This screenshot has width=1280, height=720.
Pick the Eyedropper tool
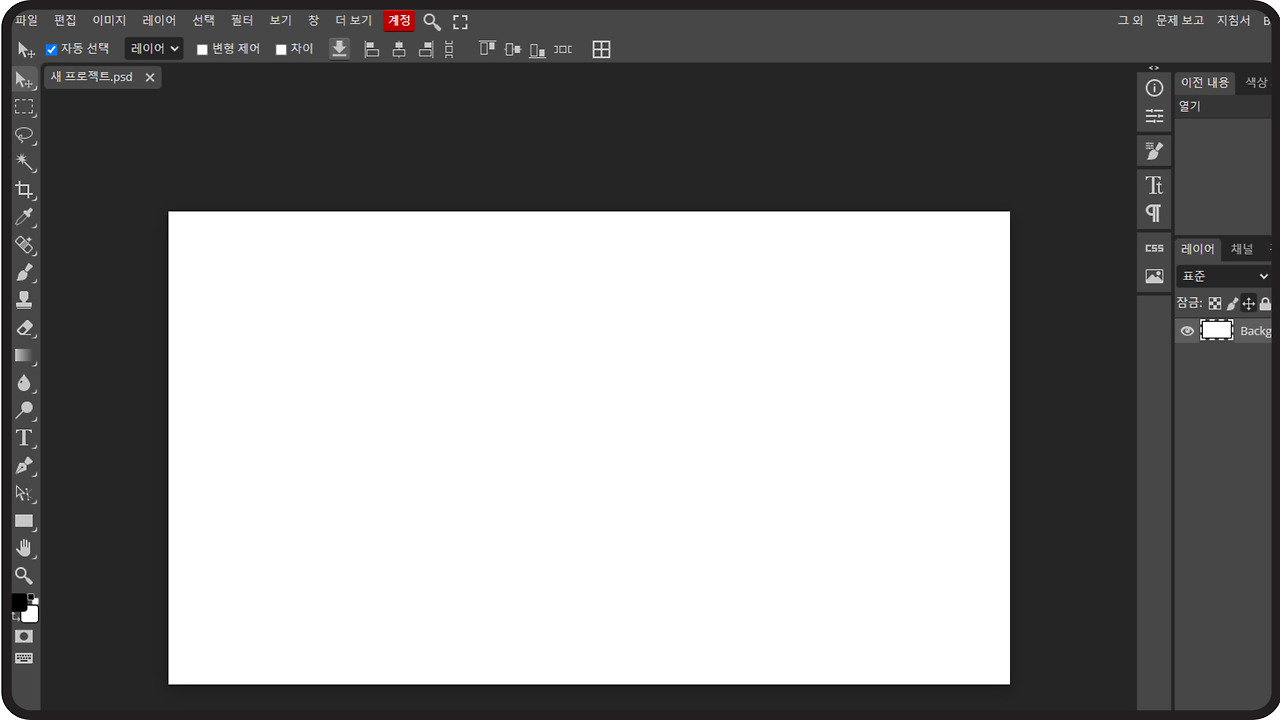tap(25, 218)
